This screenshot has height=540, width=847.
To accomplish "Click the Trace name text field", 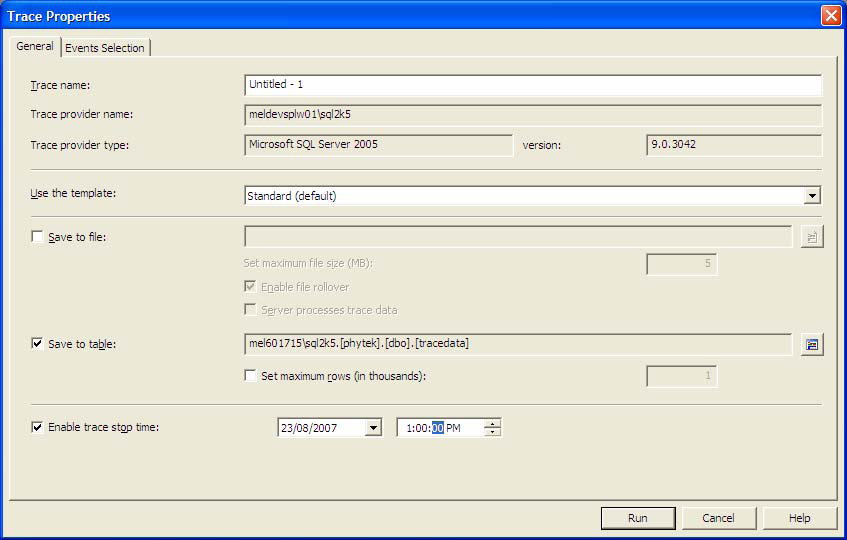I will [x=532, y=85].
